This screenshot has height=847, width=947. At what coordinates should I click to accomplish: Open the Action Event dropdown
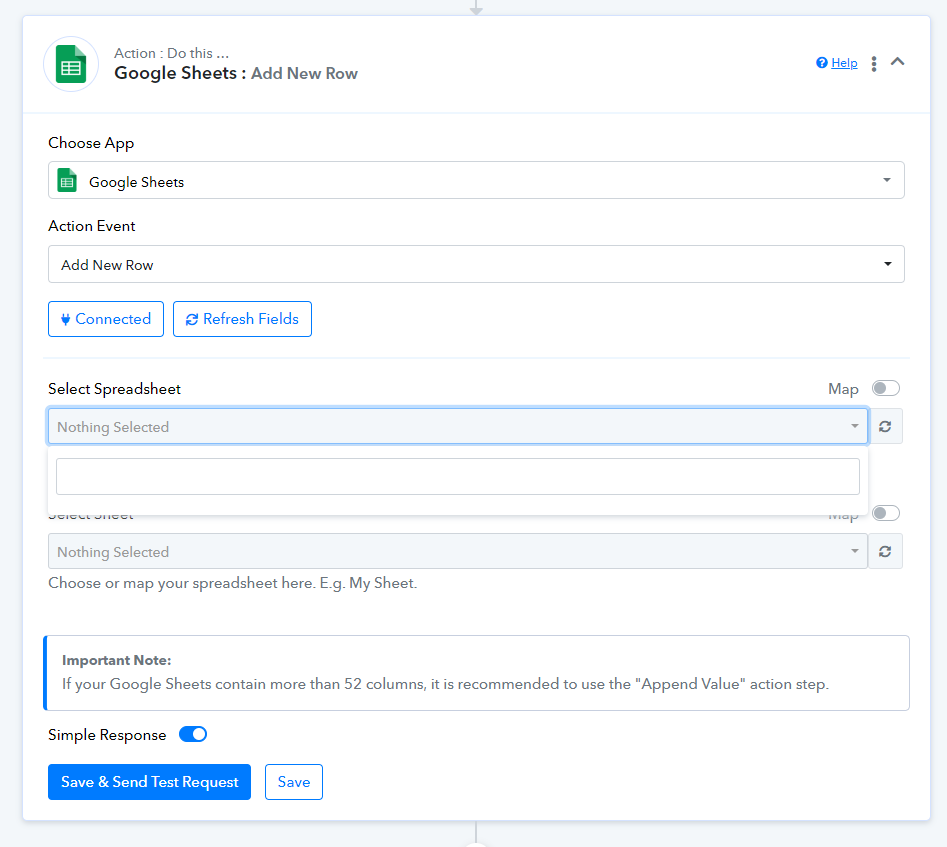point(476,264)
